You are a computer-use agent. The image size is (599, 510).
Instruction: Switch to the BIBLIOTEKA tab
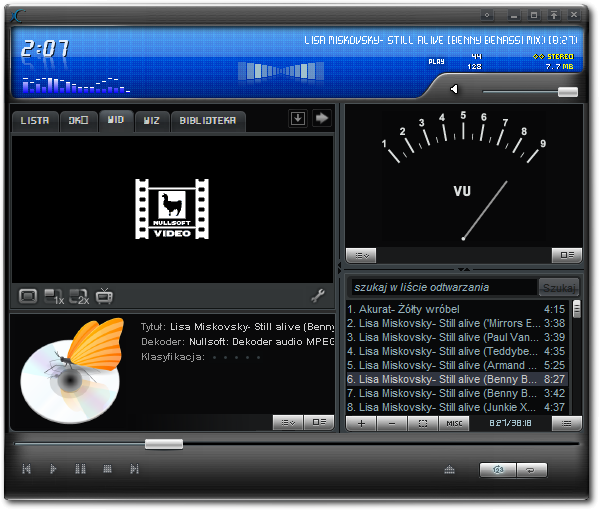[208, 121]
